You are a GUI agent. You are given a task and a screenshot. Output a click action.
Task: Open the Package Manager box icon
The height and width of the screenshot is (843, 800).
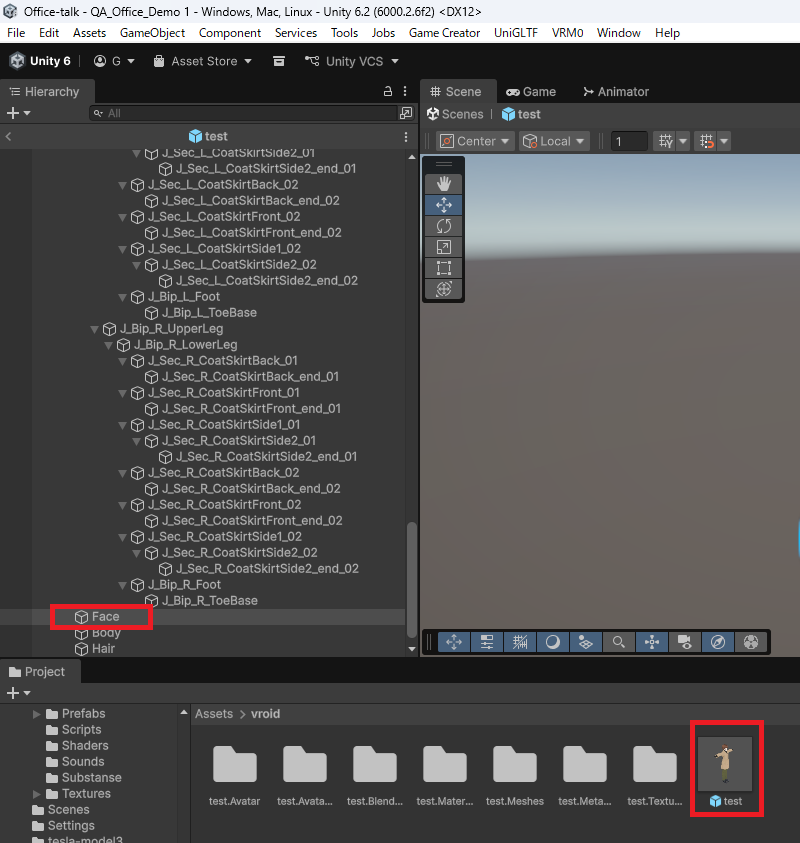pyautogui.click(x=279, y=61)
